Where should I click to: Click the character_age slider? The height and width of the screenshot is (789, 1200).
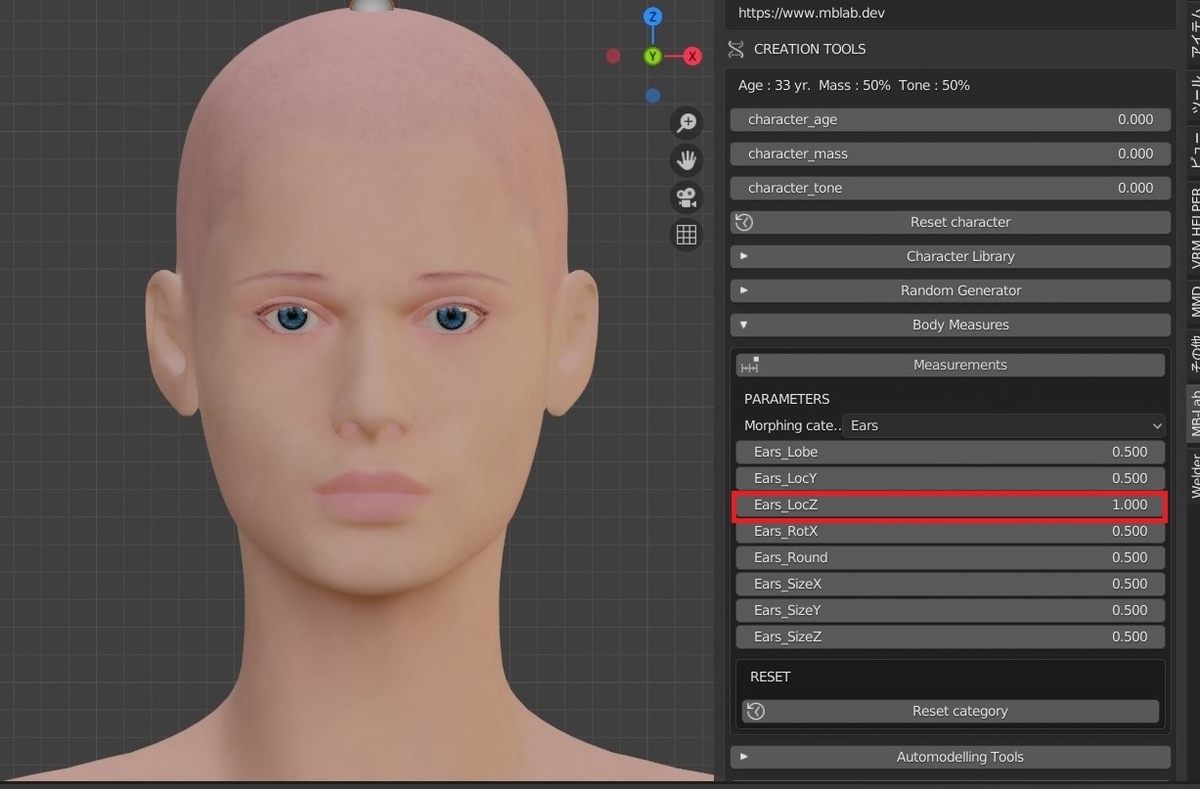pos(950,120)
